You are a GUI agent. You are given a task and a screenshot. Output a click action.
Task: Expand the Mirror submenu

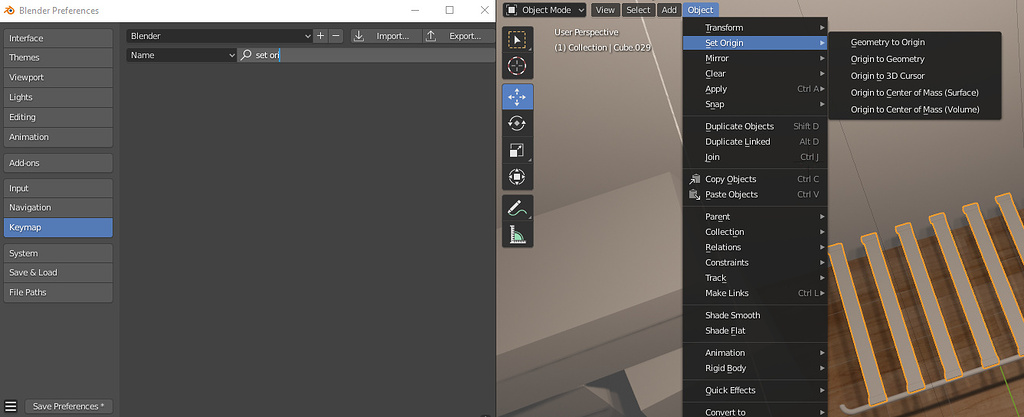click(x=755, y=58)
